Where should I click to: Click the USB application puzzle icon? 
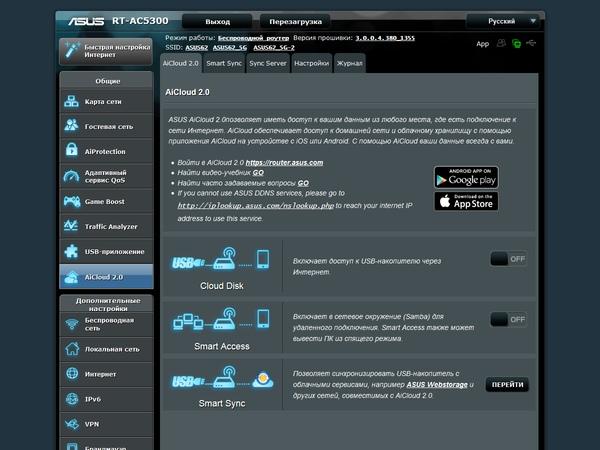pos(72,251)
